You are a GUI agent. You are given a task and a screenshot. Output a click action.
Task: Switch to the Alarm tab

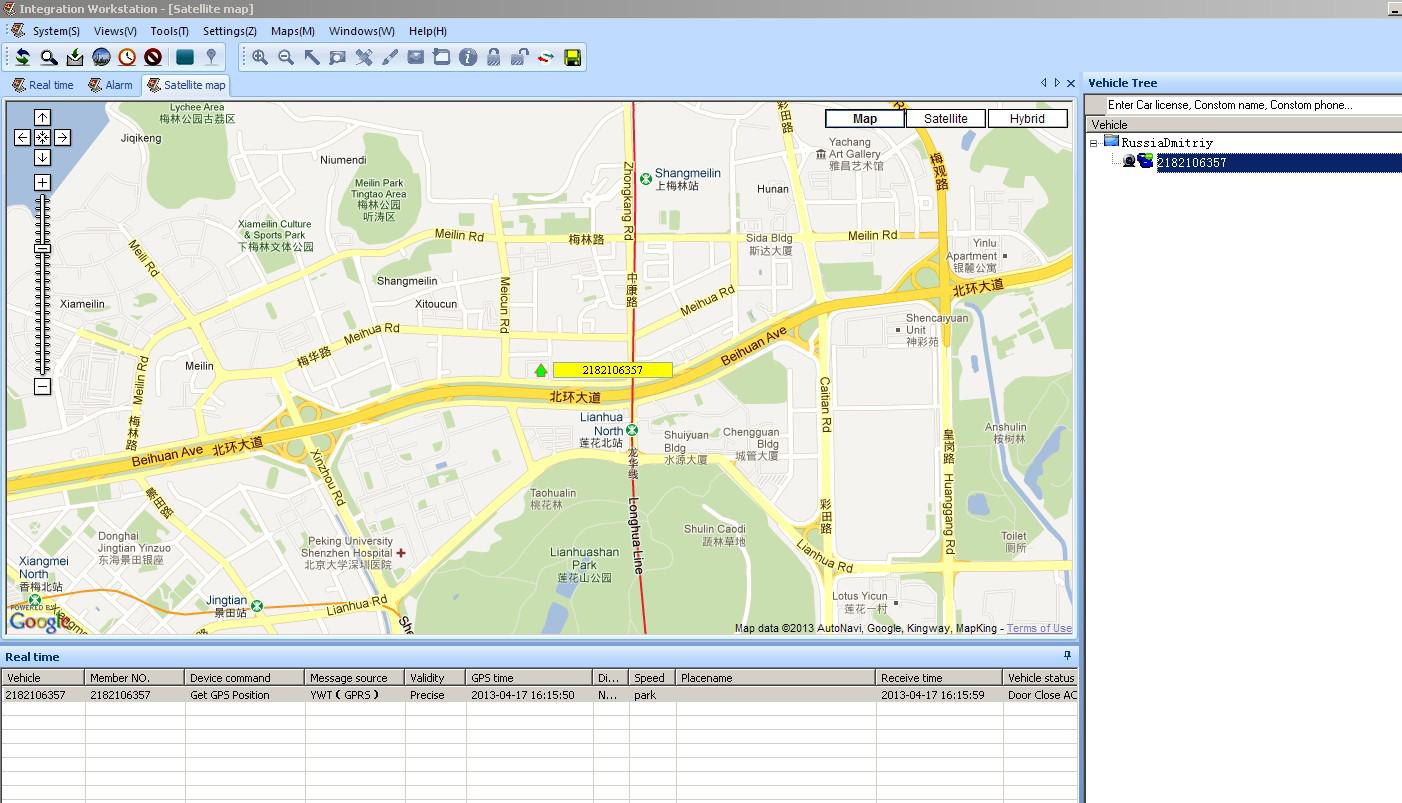point(110,85)
